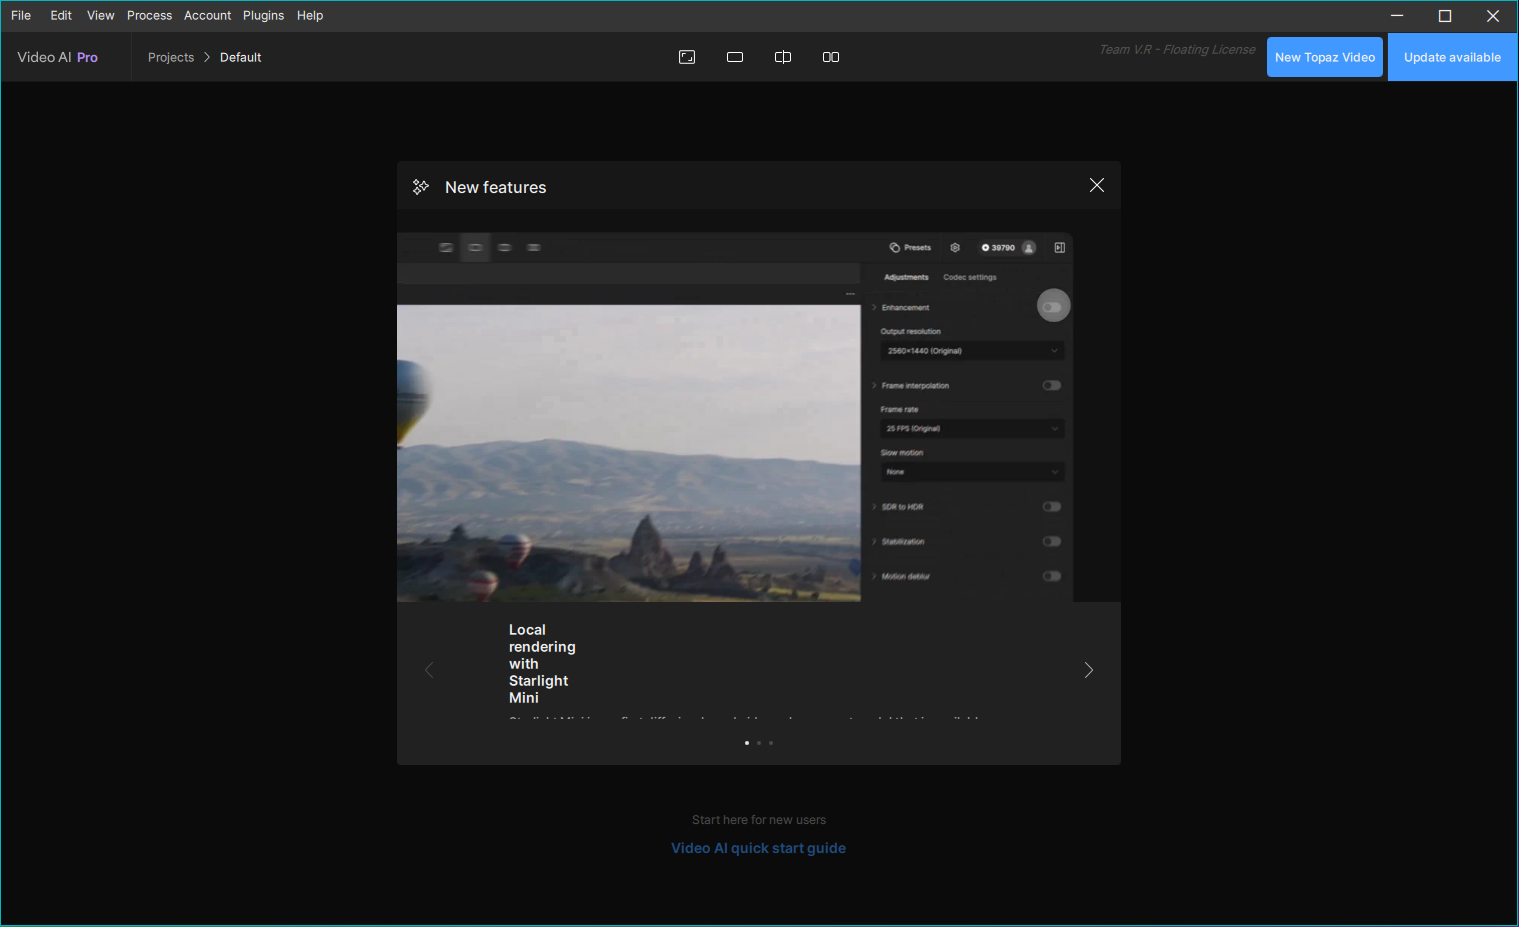Open the Account menu

(x=207, y=15)
